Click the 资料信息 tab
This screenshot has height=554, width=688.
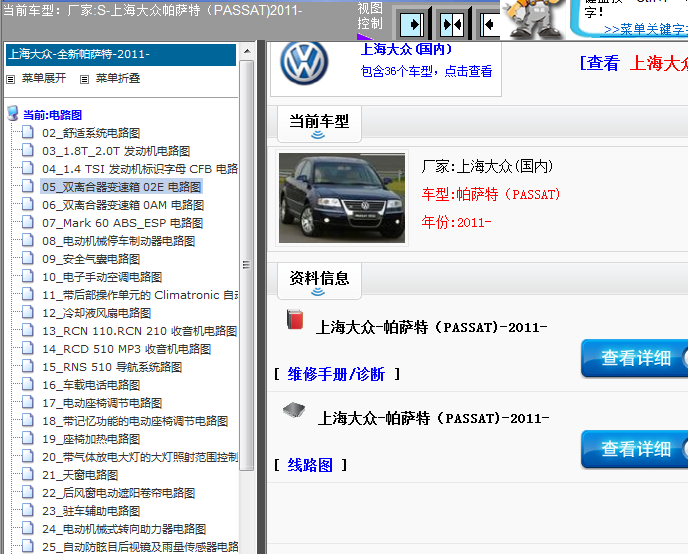click(x=319, y=281)
